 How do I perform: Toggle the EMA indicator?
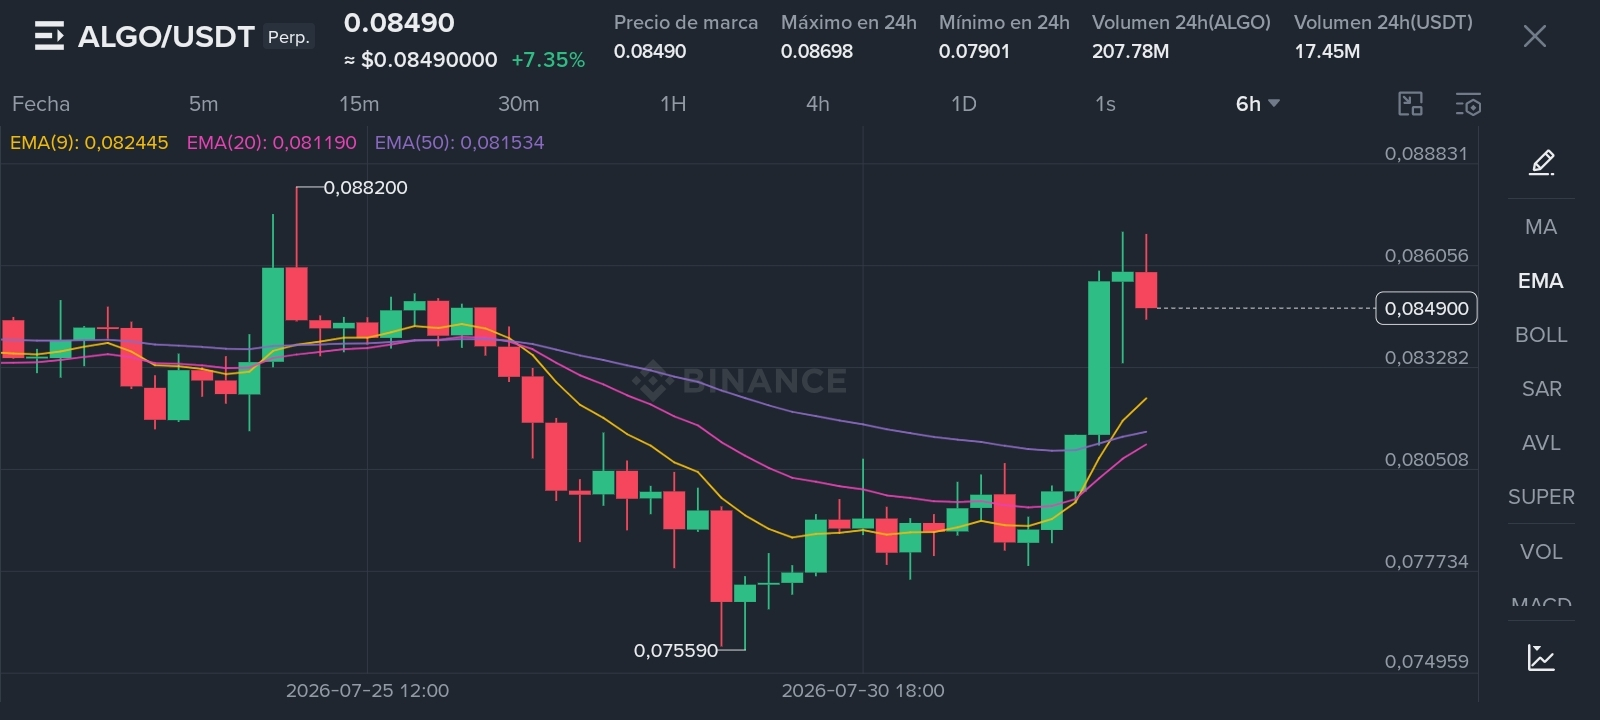click(1541, 281)
